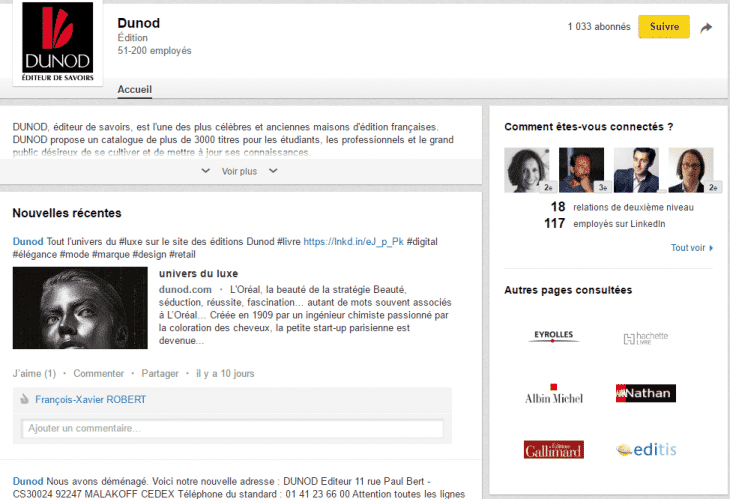Click the Dunod company name heading

pos(139,23)
